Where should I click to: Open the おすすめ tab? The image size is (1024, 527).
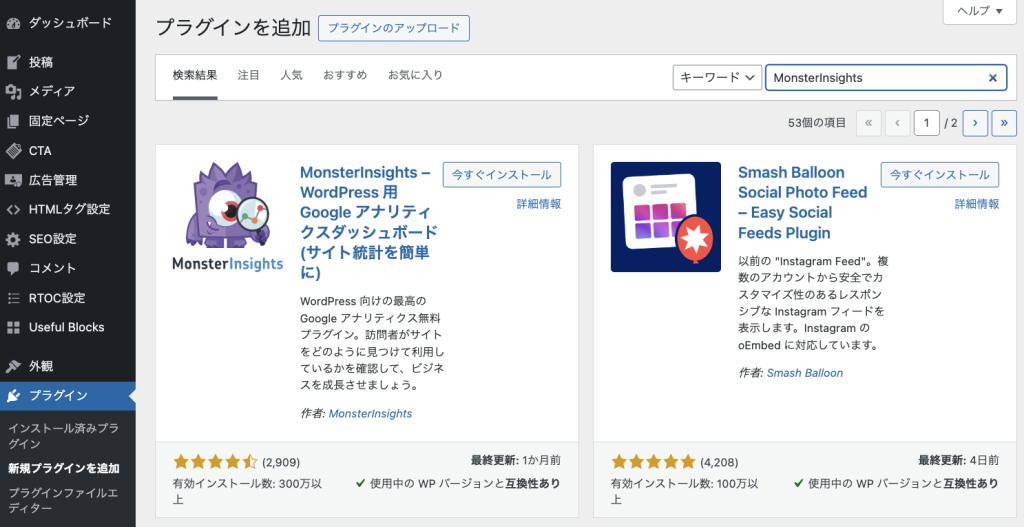click(345, 75)
